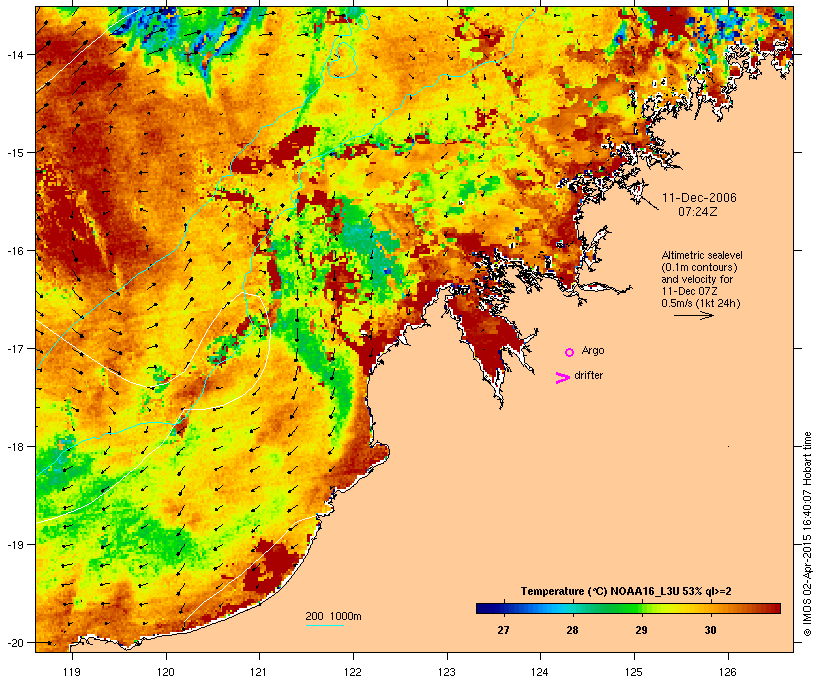Click latitude axis label '-18'
Image resolution: width=820 pixels, height=680 pixels.
pyautogui.click(x=14, y=446)
